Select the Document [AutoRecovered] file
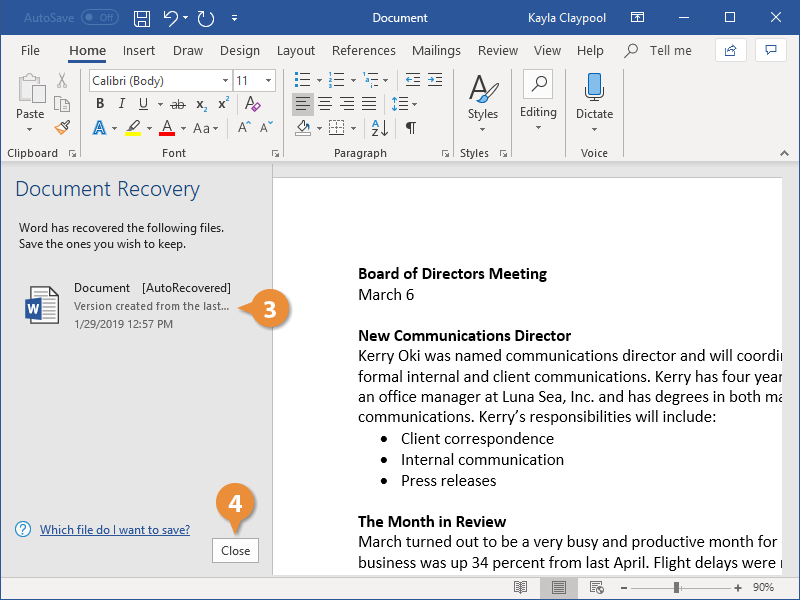The height and width of the screenshot is (600, 800). [128, 305]
